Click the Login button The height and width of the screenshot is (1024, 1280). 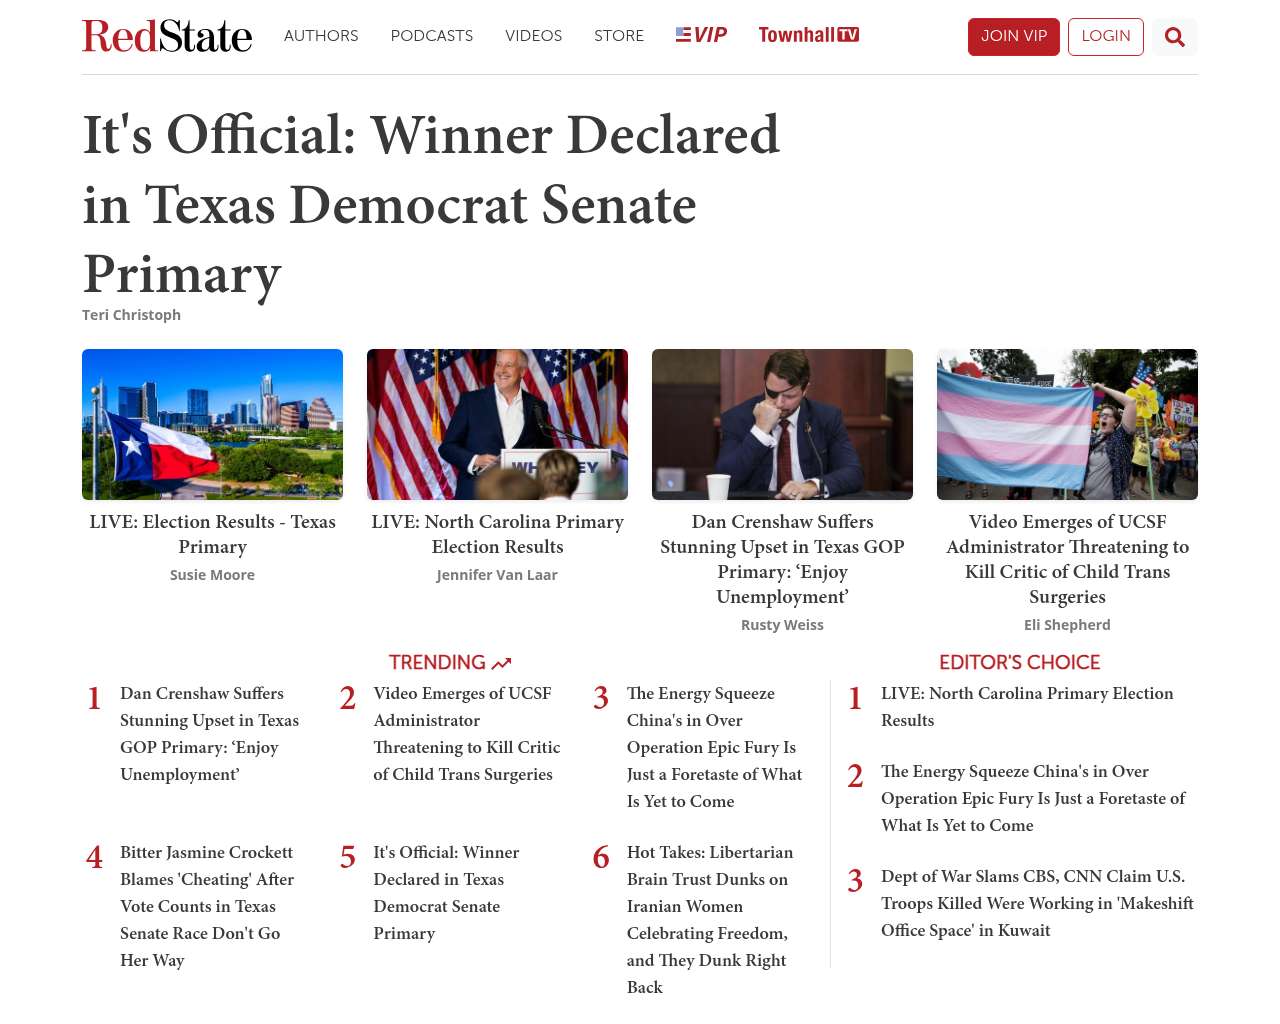coord(1105,36)
